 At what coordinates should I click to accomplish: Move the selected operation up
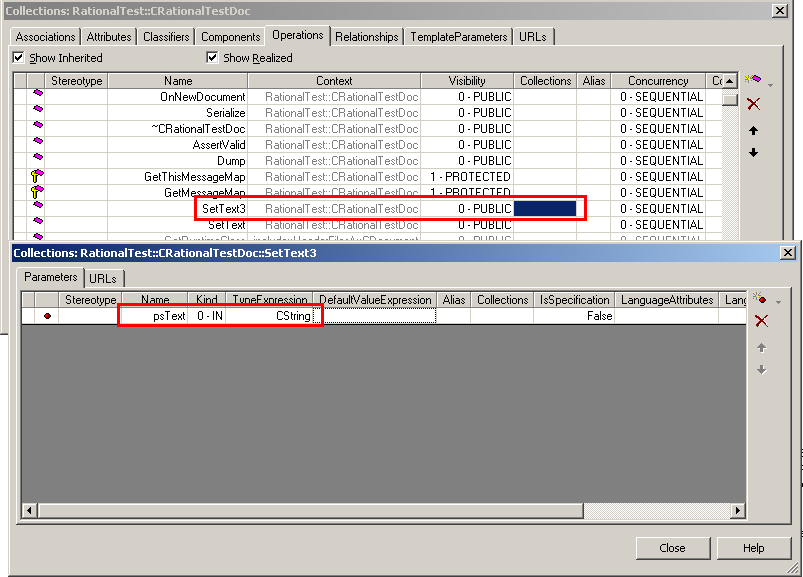(753, 131)
